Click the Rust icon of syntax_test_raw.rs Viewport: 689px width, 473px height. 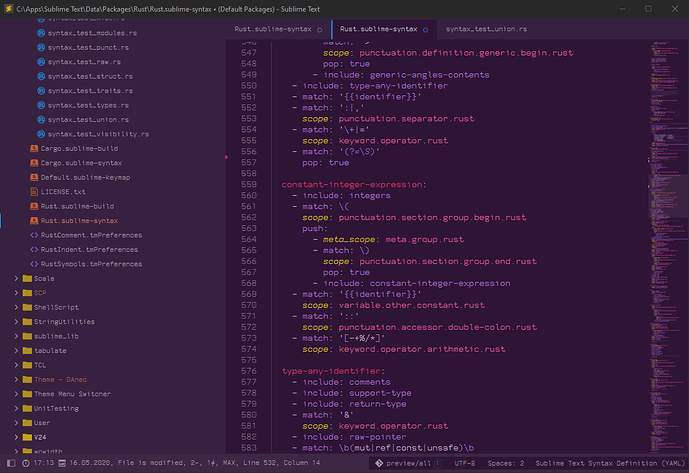[x=41, y=62]
